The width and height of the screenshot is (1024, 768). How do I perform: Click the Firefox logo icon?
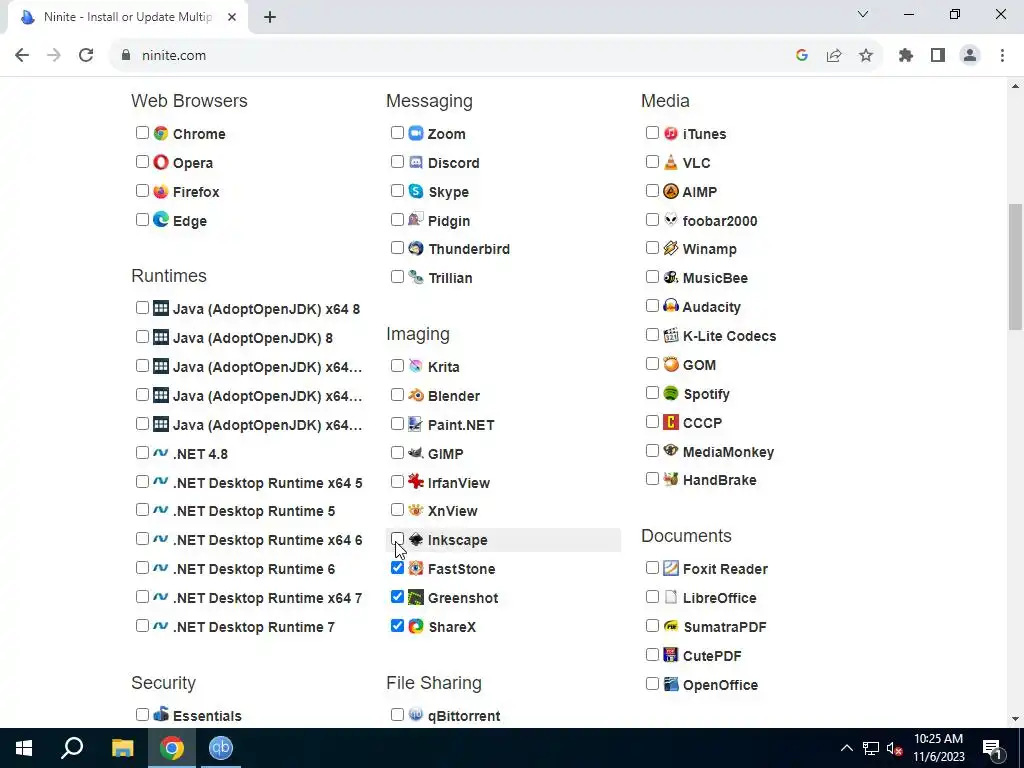click(x=161, y=191)
